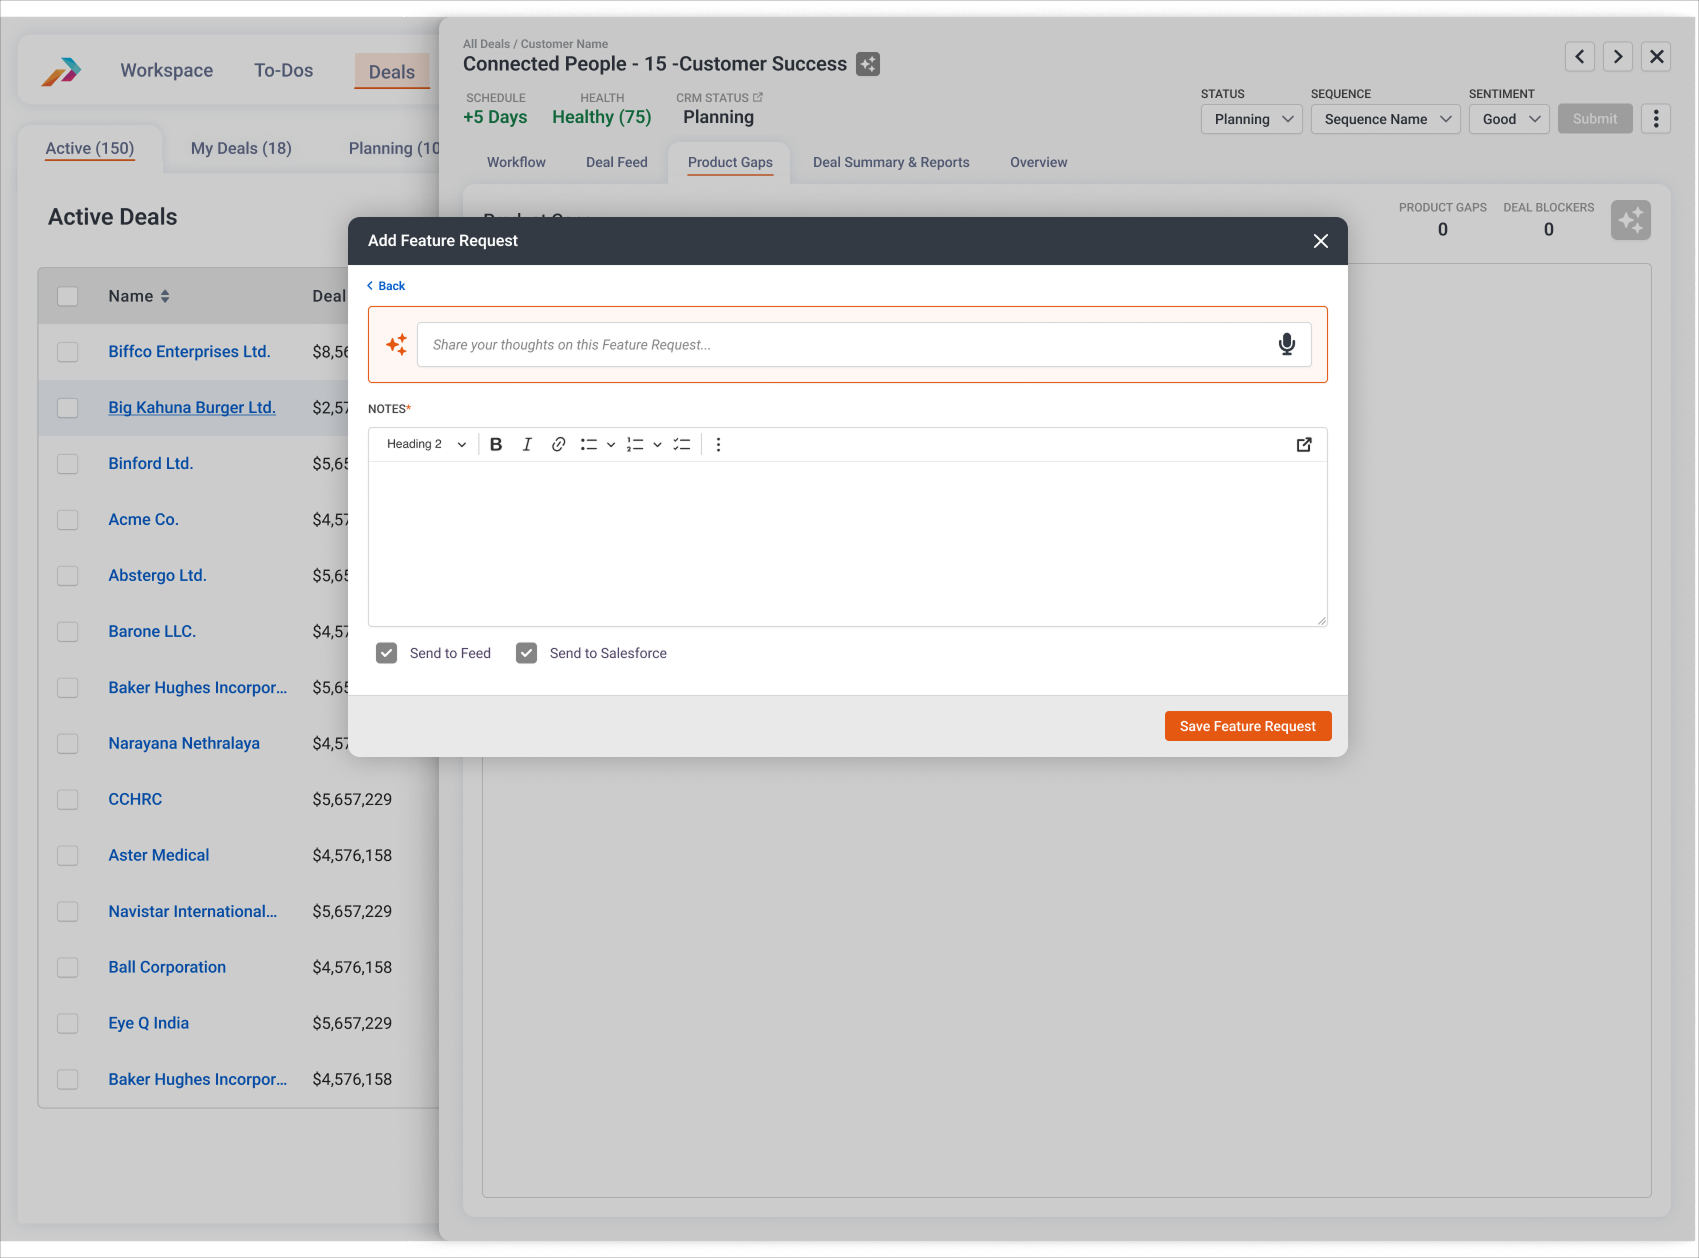The image size is (1699, 1258).
Task: Open more formatting options in editor
Action: 718,445
